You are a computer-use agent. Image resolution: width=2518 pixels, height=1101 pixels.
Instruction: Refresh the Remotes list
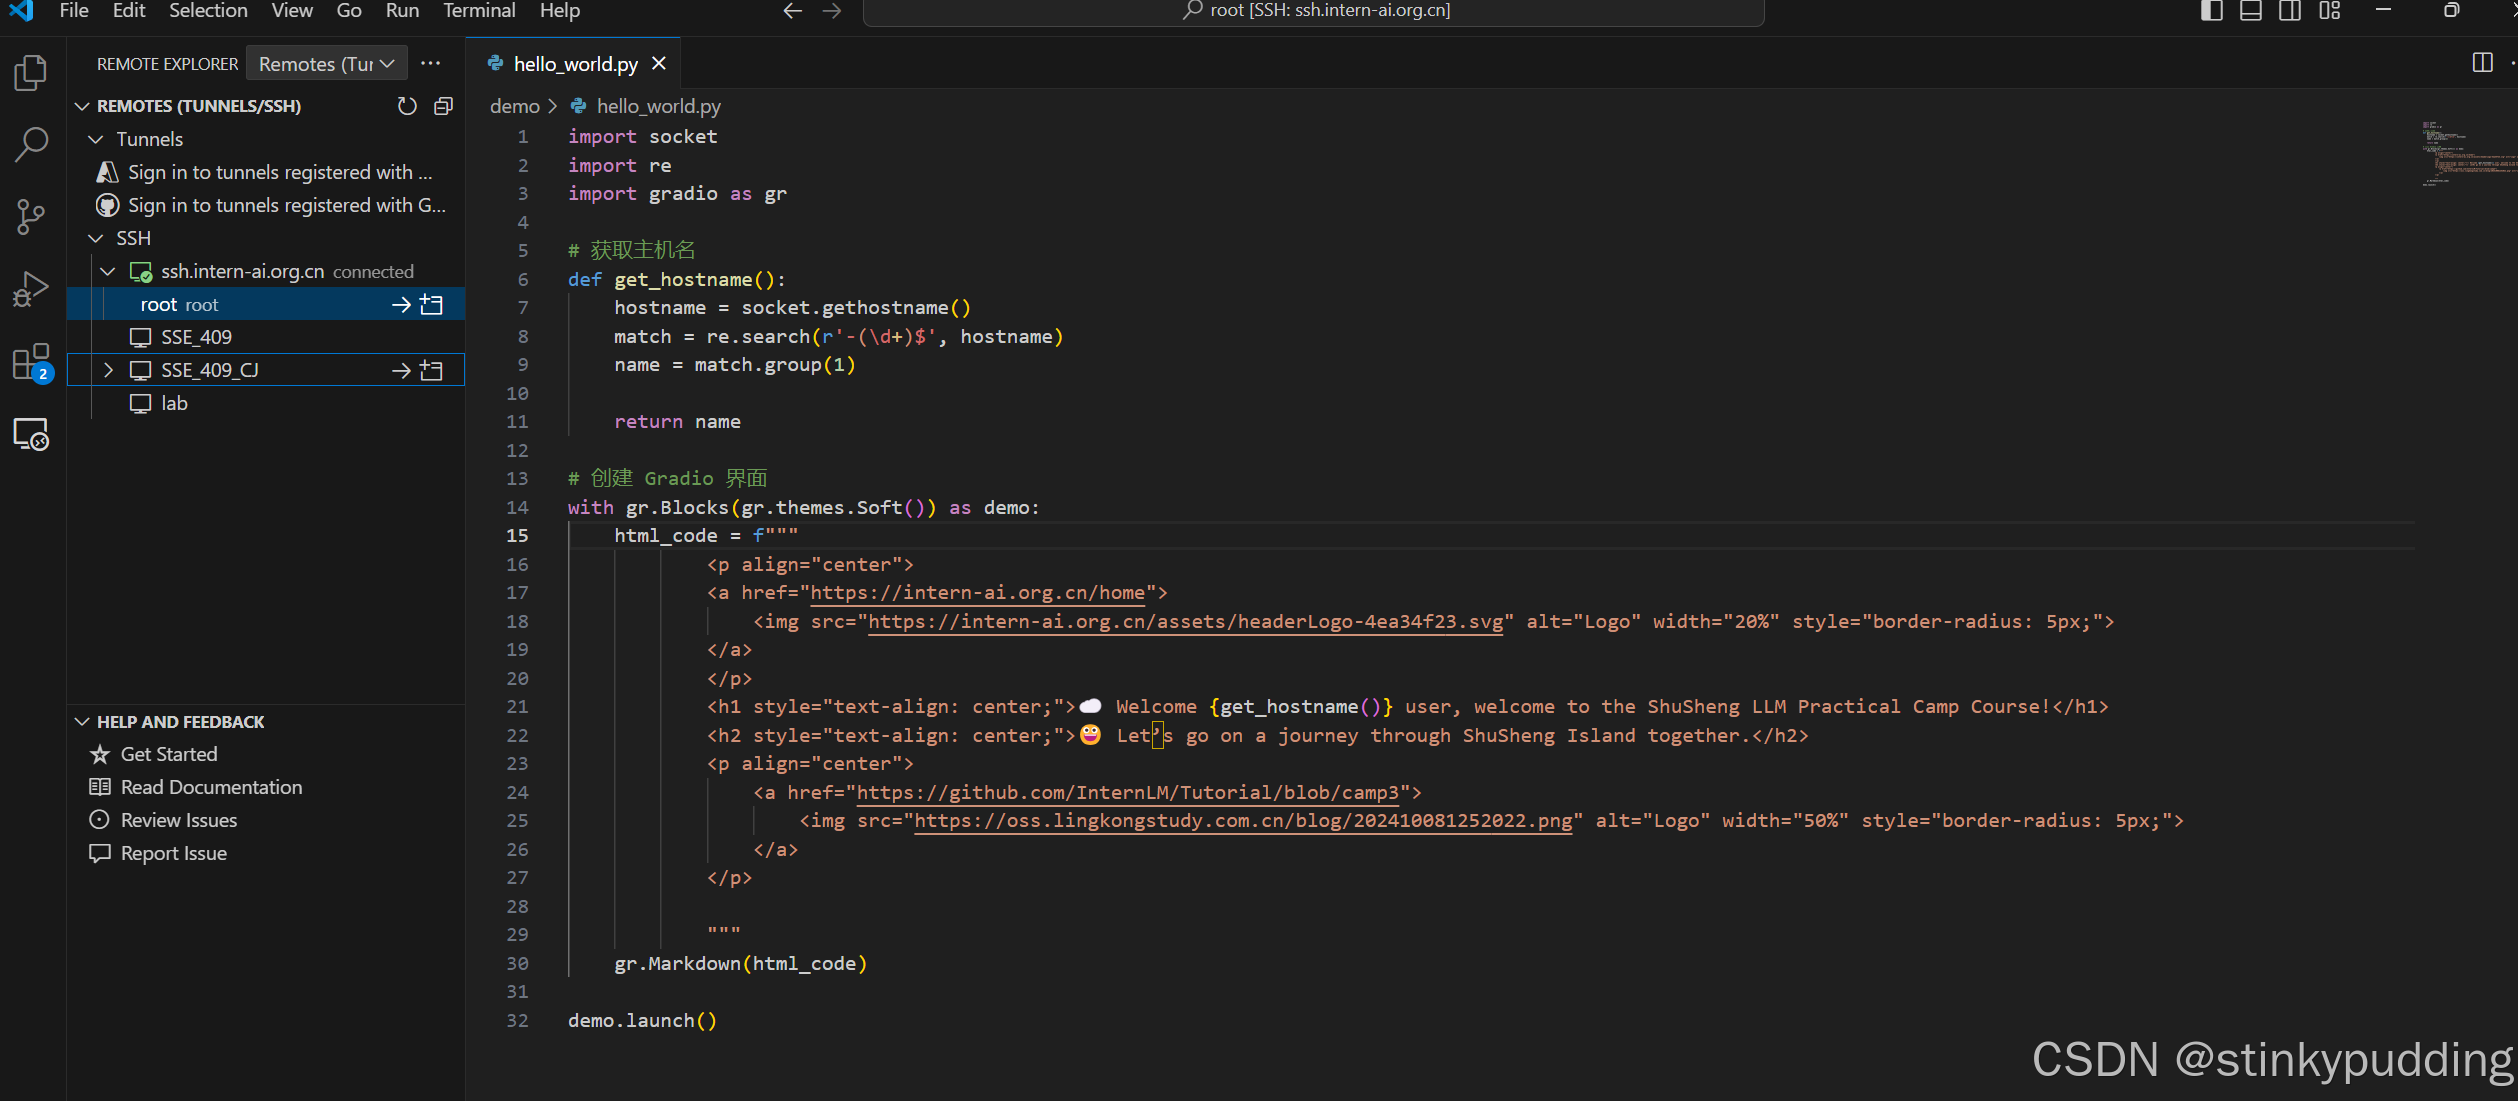407,106
